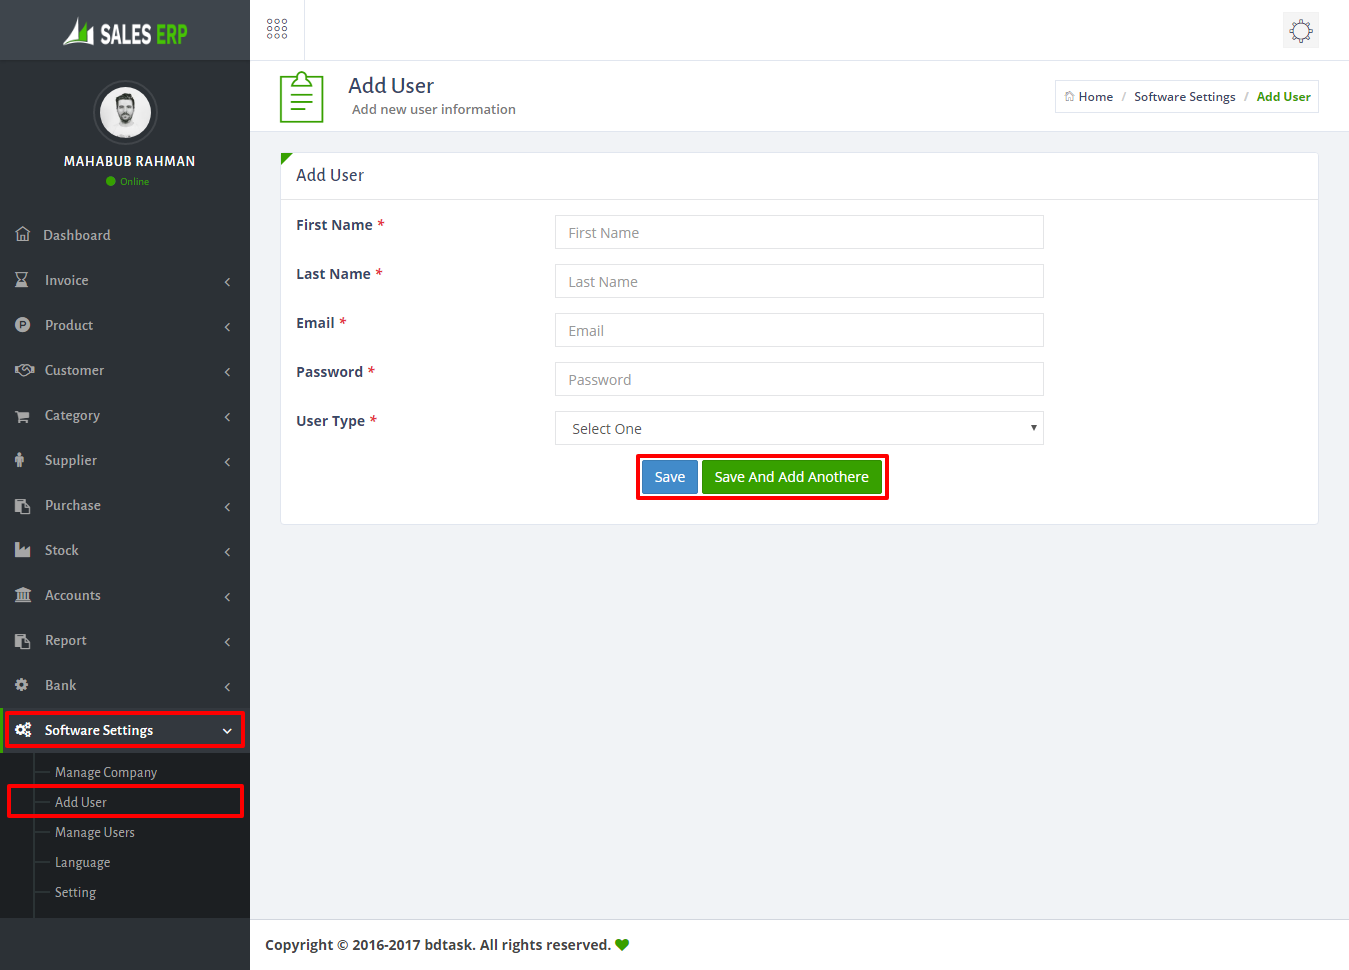Screen dimensions: 1349x970
Task: Expand the Product menu chevron
Action: click(227, 327)
